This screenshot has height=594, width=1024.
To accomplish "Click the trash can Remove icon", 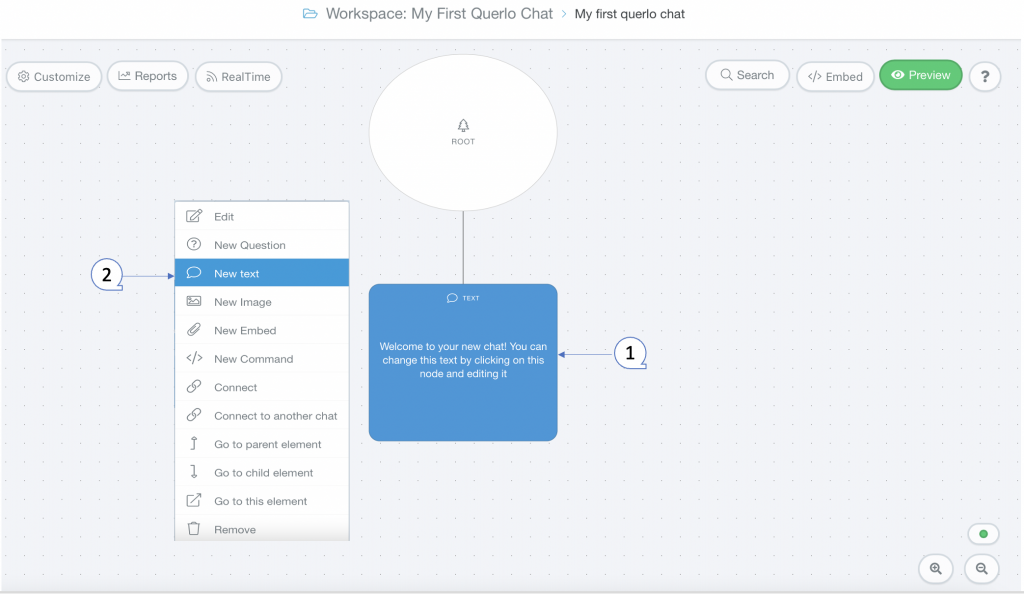I will [x=194, y=528].
